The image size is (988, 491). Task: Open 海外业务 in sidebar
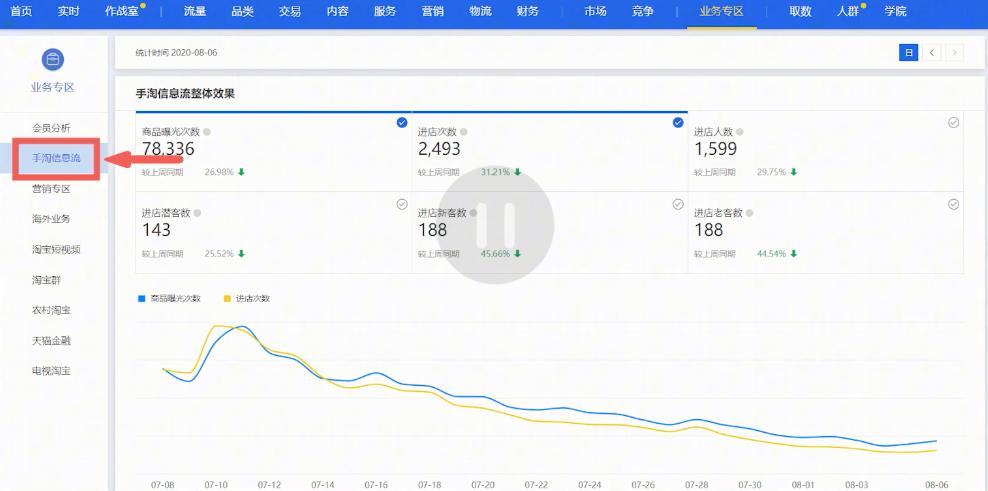coord(52,219)
